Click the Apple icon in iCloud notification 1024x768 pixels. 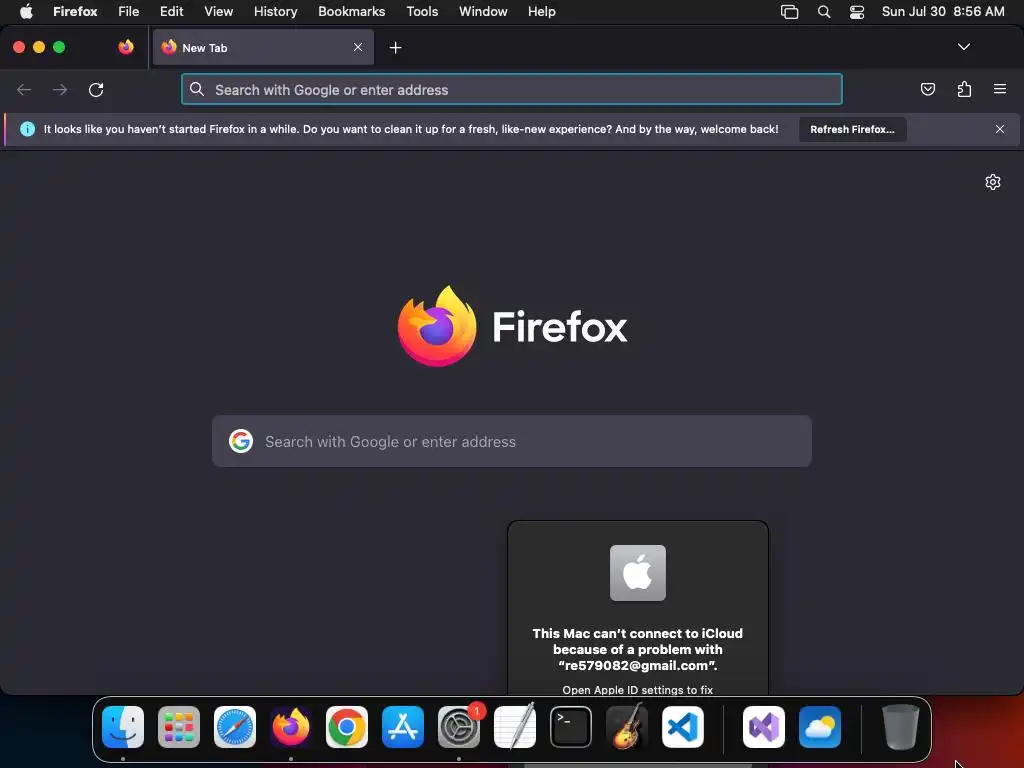pos(637,573)
